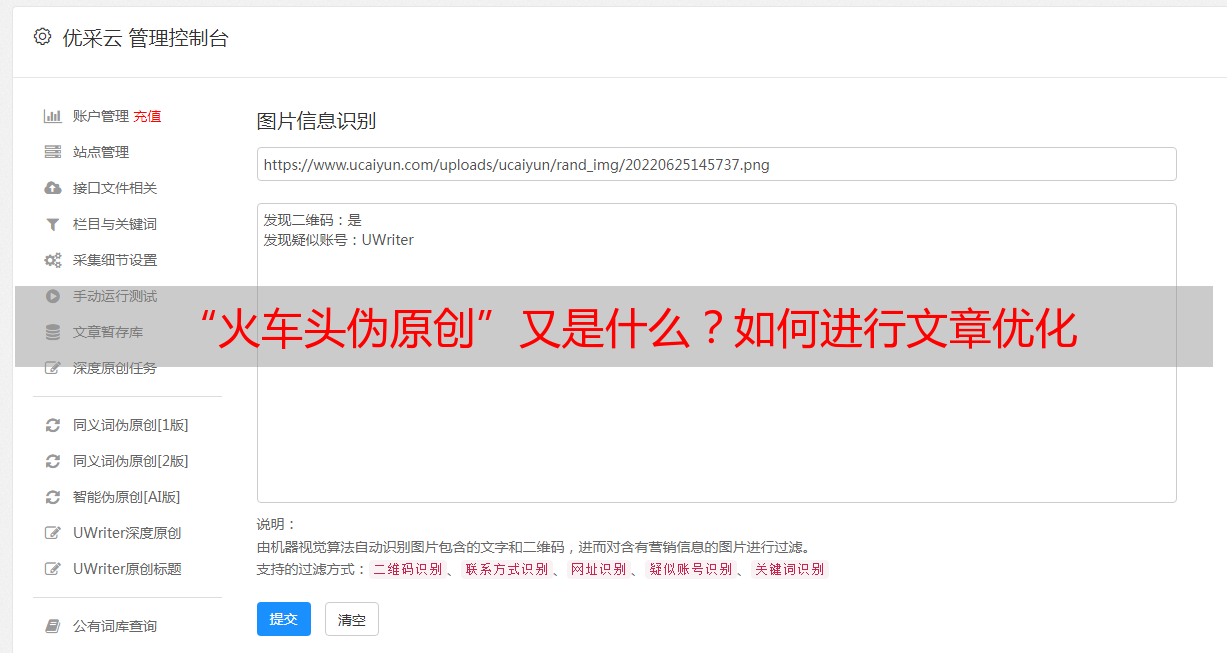Click the cloud upload icon for 接口文件相关
The width and height of the screenshot is (1227, 653).
(x=53, y=188)
